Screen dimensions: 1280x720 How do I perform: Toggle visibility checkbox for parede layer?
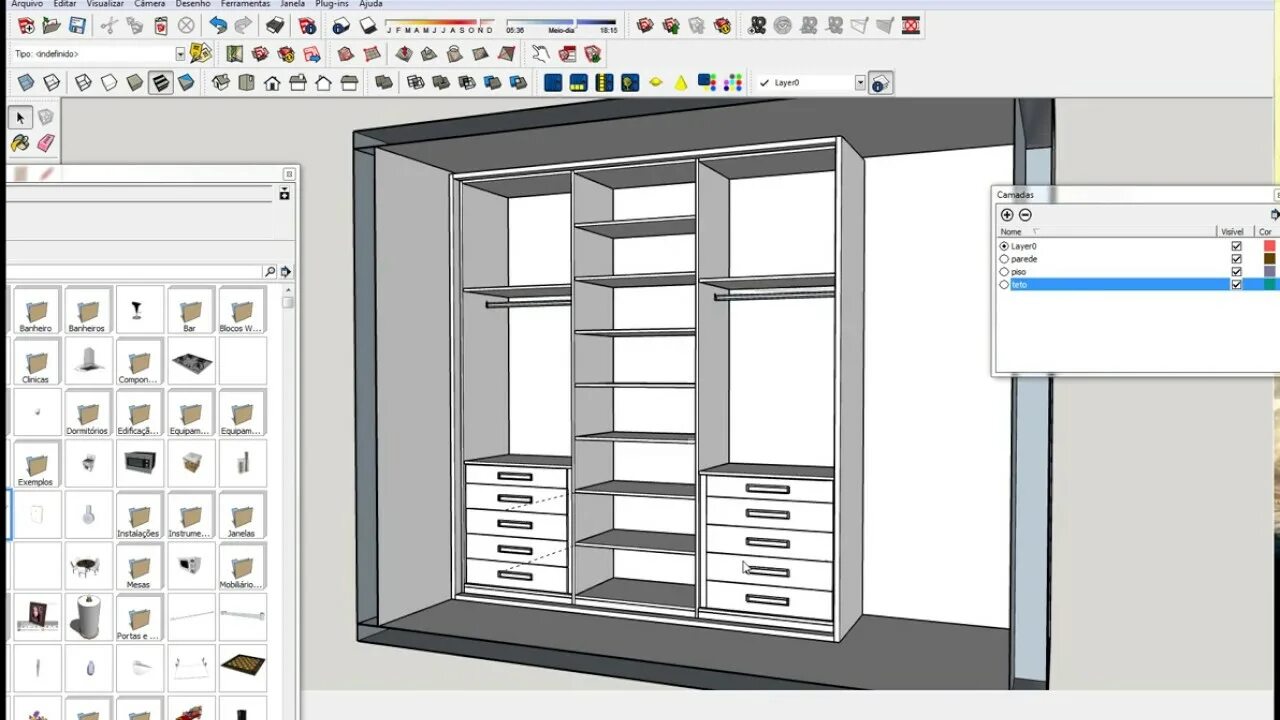[1237, 259]
